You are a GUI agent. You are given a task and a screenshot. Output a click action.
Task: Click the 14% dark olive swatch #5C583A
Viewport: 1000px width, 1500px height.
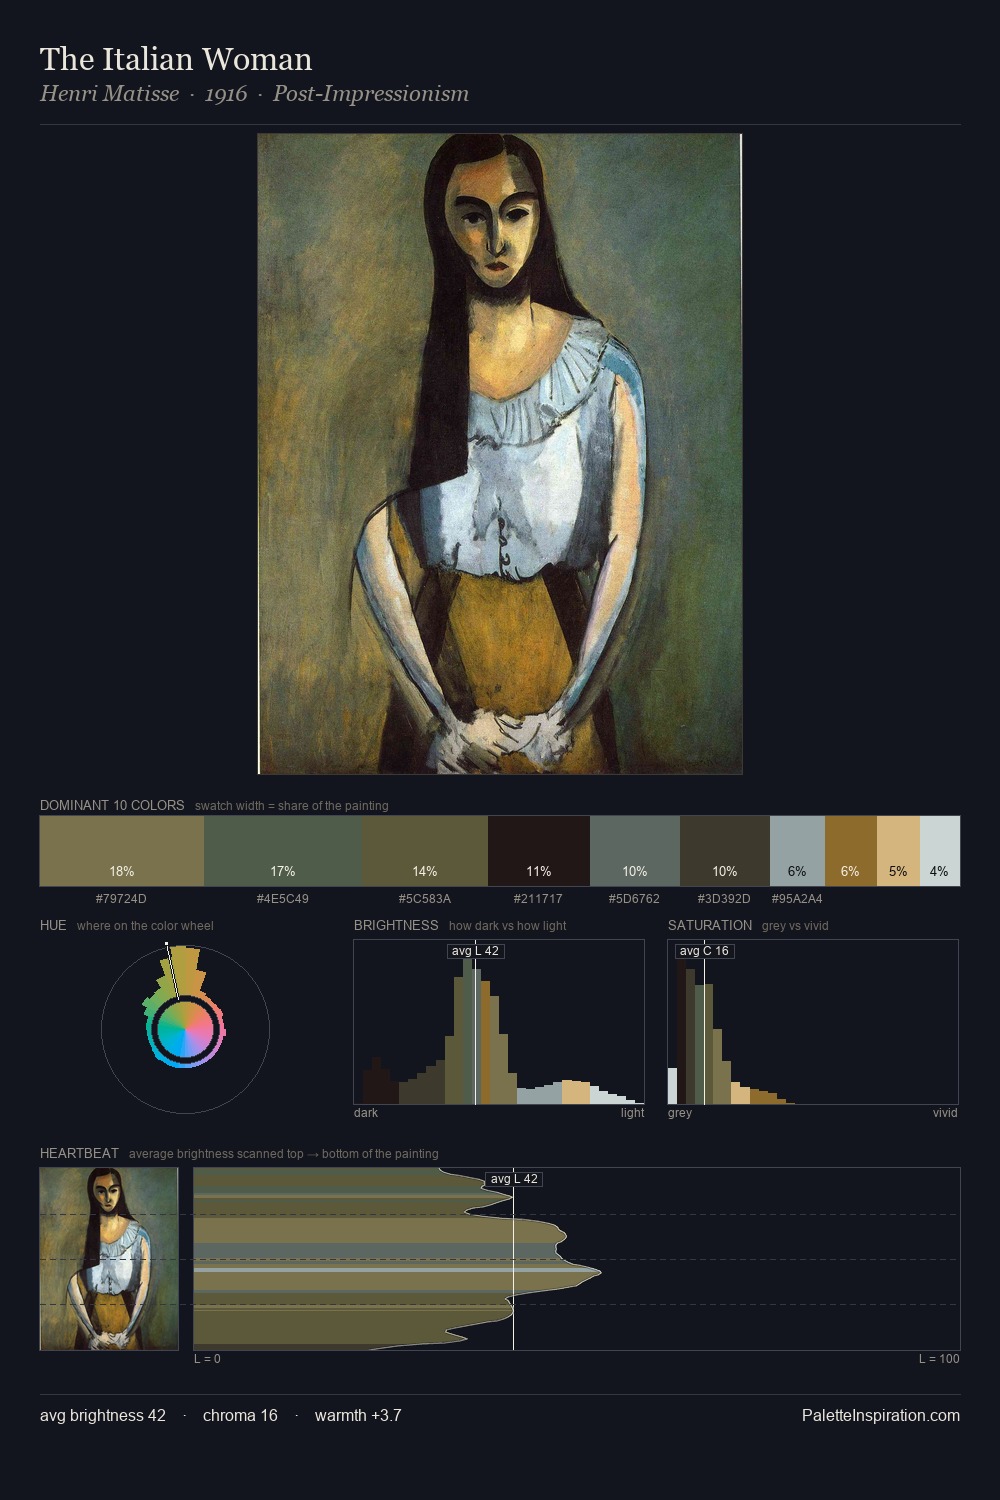point(425,851)
